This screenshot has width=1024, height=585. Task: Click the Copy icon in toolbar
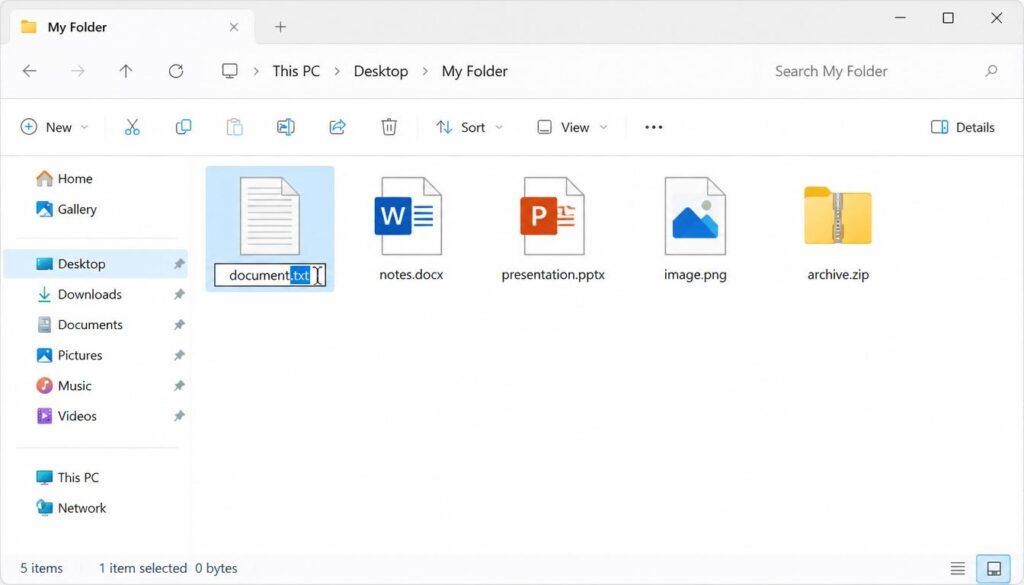tap(184, 127)
